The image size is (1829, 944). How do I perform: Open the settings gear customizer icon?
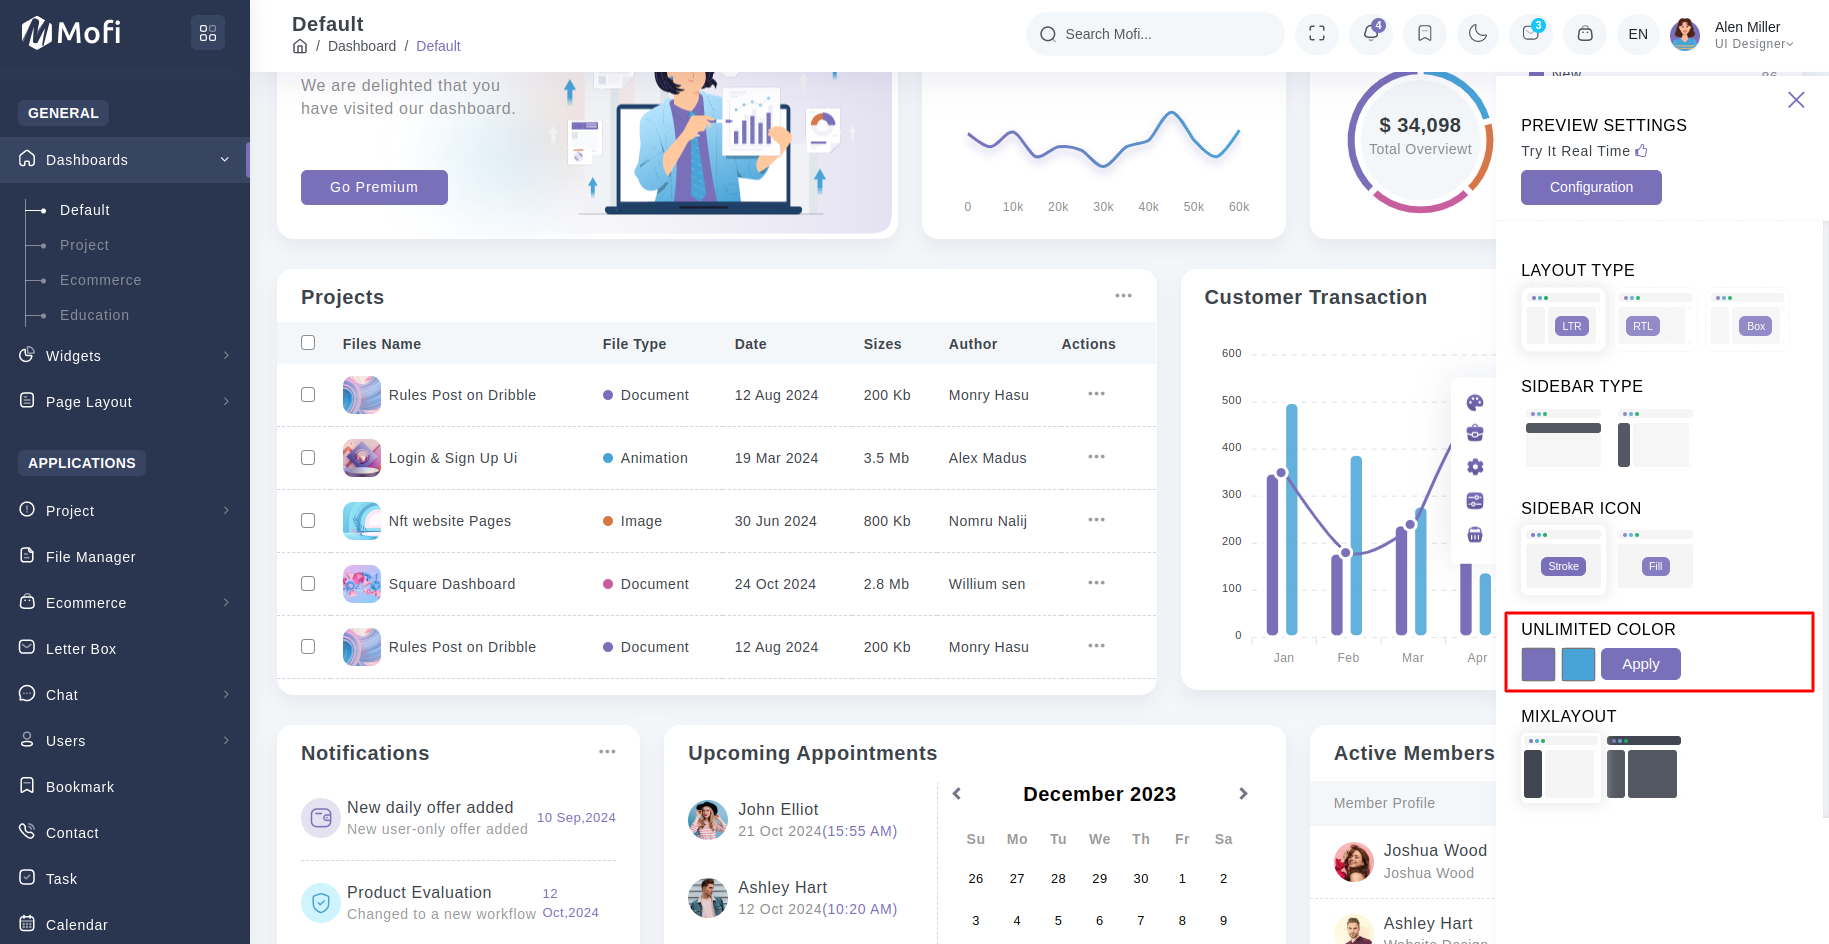click(x=1474, y=467)
